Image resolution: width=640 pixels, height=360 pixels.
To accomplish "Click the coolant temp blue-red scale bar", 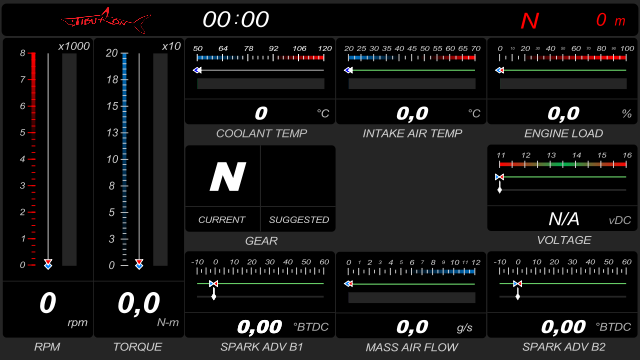I will click(260, 58).
